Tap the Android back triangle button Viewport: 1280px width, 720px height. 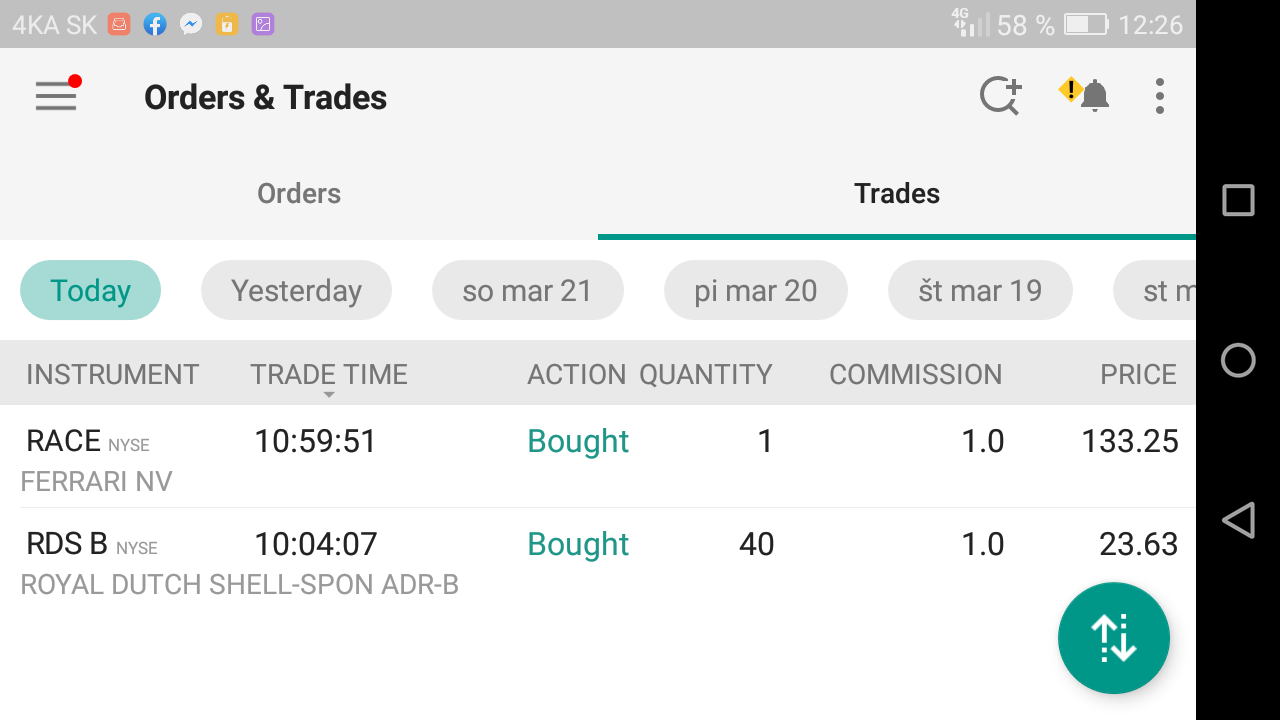1238,520
